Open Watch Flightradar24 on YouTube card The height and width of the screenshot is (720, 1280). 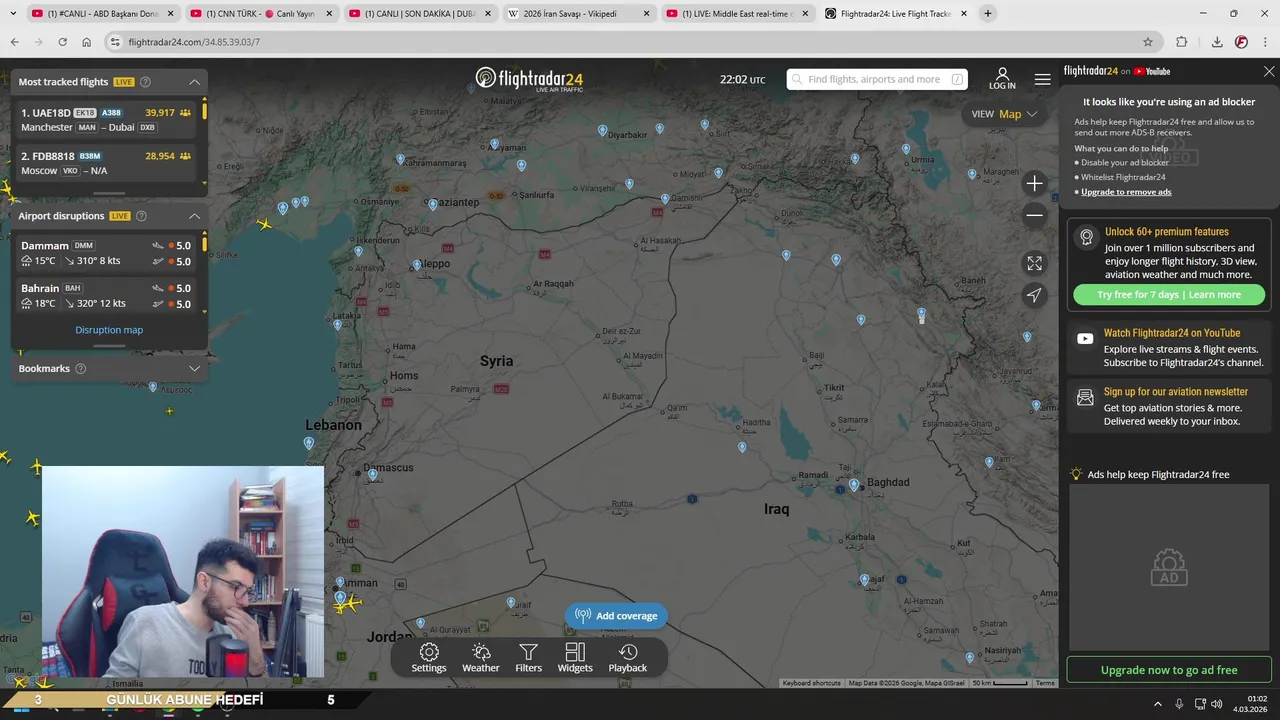pyautogui.click(x=1169, y=347)
